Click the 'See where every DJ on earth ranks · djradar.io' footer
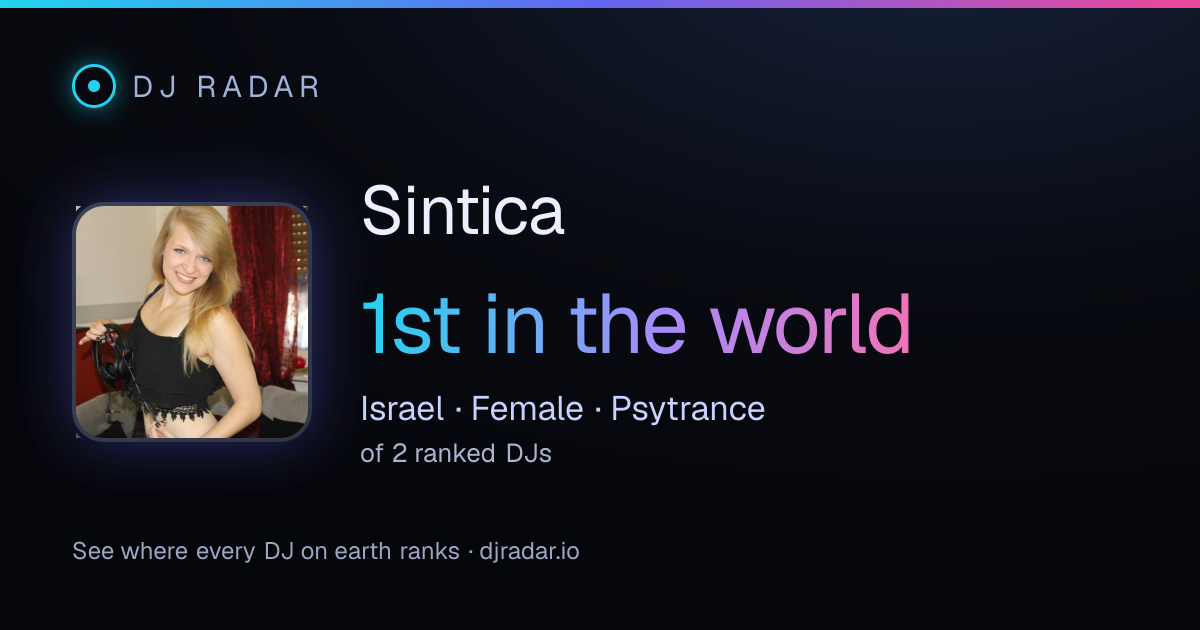This screenshot has height=630, width=1200. 326,551
